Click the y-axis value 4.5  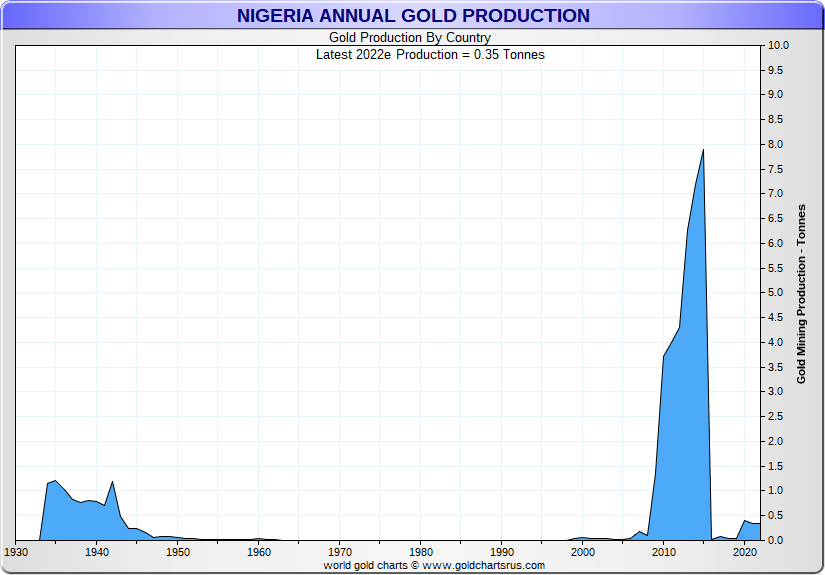click(x=776, y=317)
